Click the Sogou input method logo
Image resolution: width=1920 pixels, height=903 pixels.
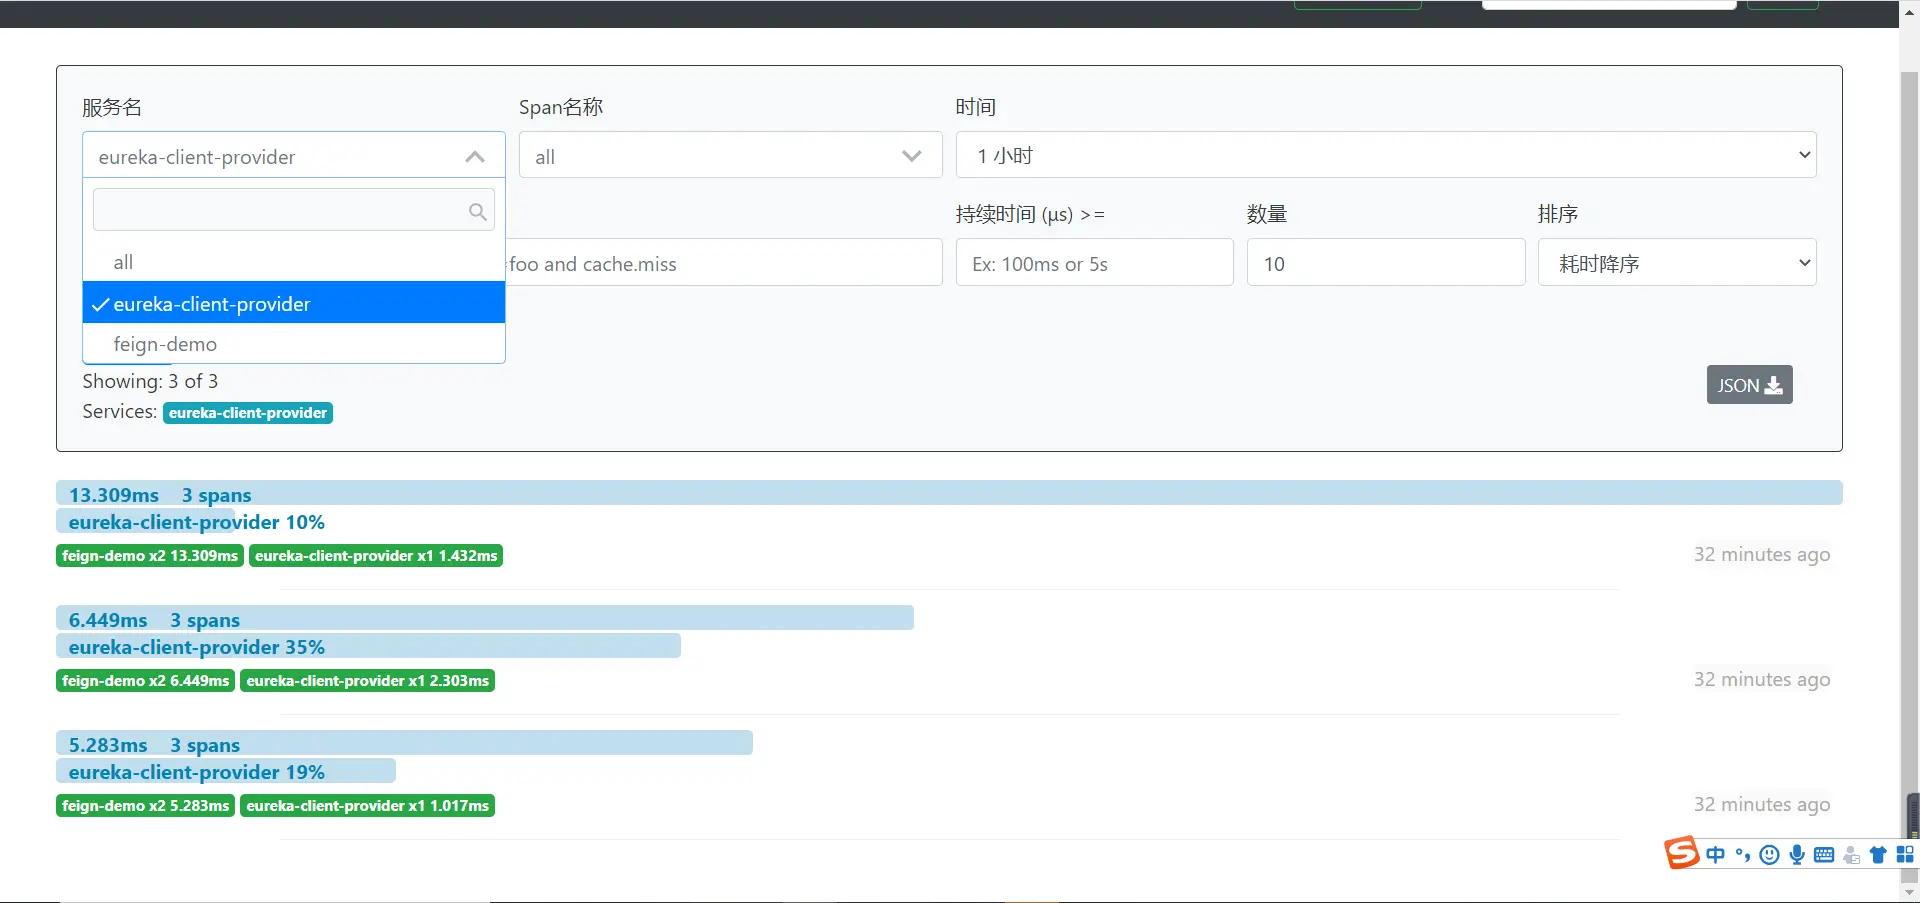coord(1682,852)
